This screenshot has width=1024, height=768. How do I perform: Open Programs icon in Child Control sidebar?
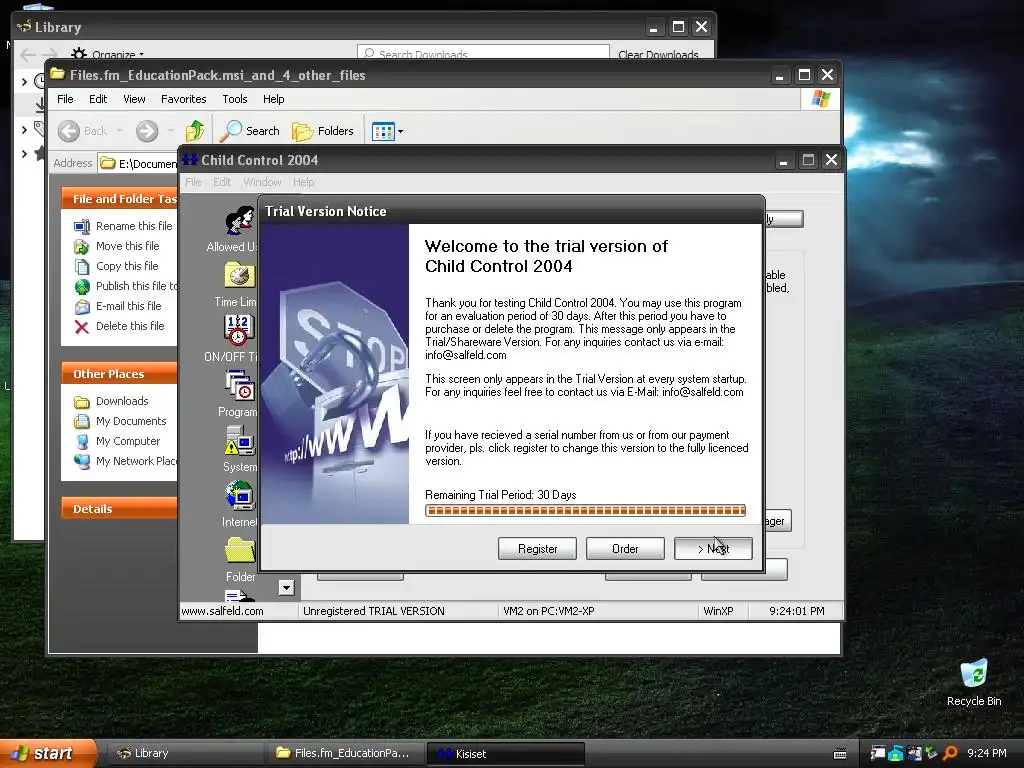click(240, 385)
